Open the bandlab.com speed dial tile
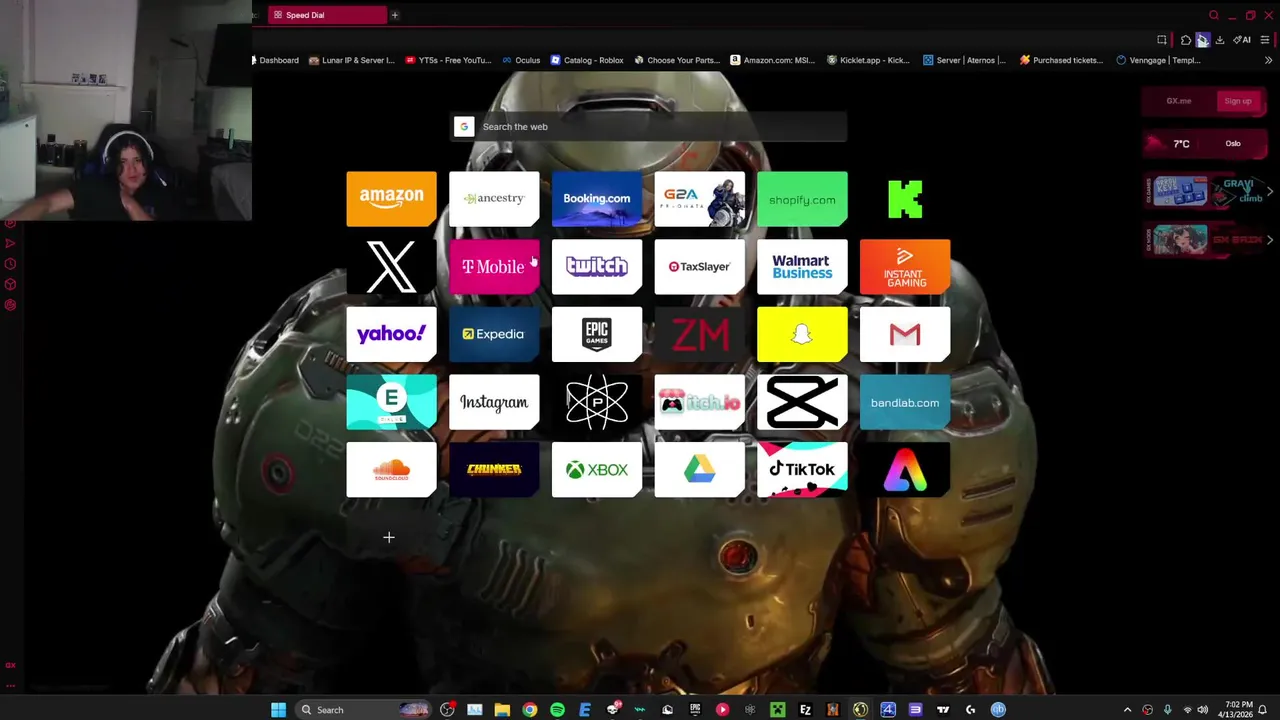This screenshot has width=1280, height=720. tap(905, 402)
